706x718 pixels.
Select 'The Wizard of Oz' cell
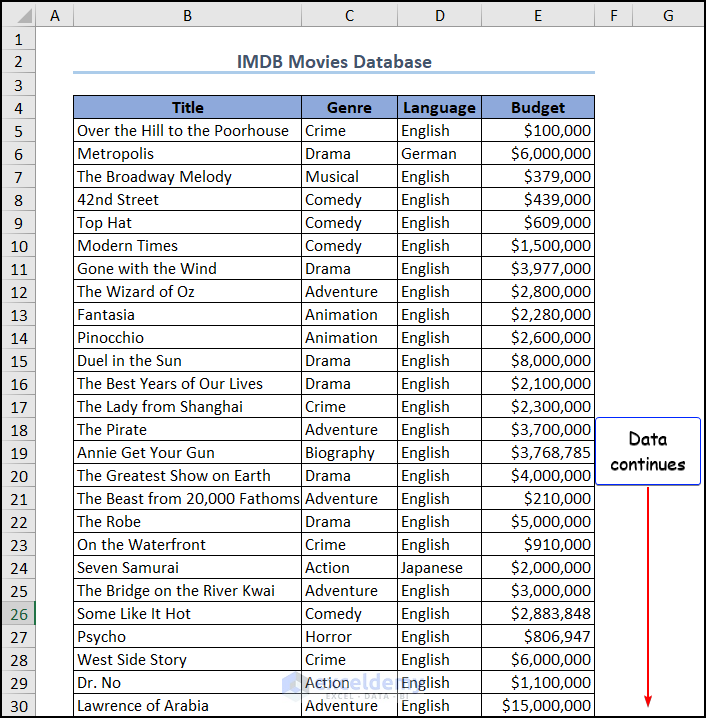pyautogui.click(x=187, y=291)
